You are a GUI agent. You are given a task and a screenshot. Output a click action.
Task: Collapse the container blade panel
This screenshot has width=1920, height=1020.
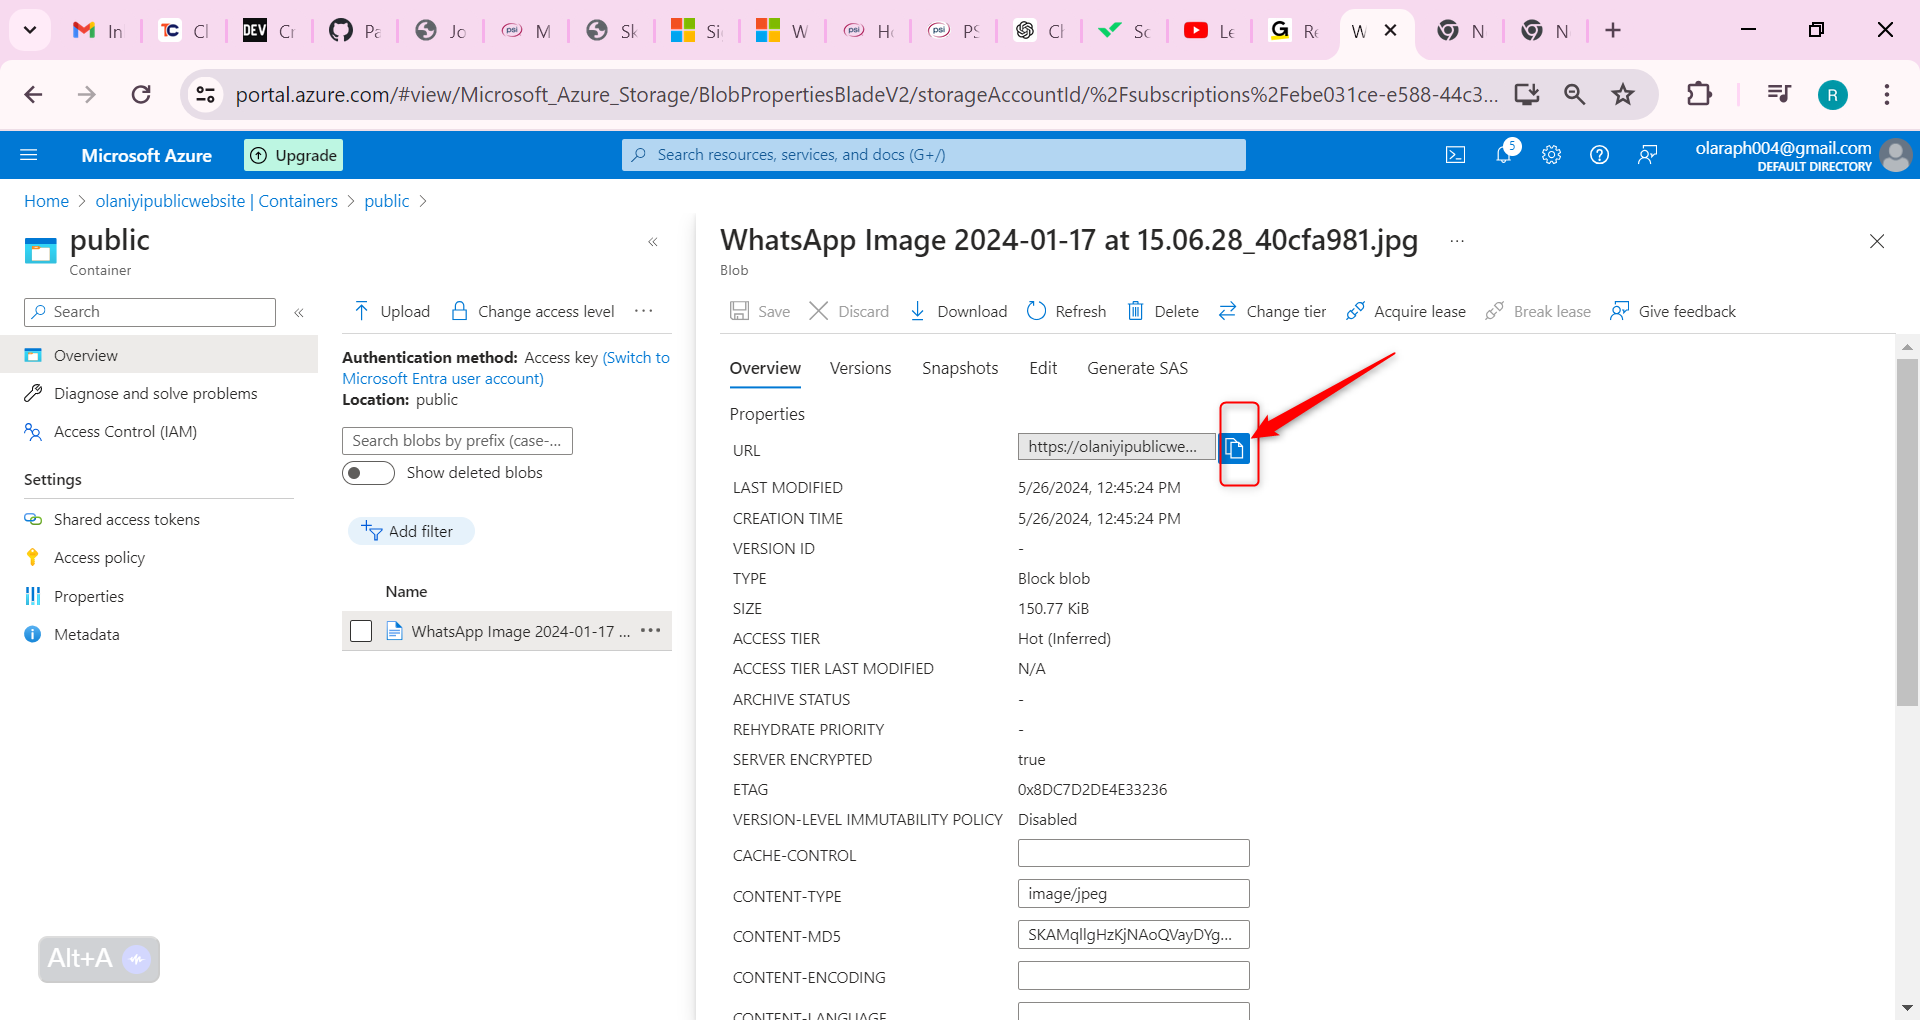point(653,242)
